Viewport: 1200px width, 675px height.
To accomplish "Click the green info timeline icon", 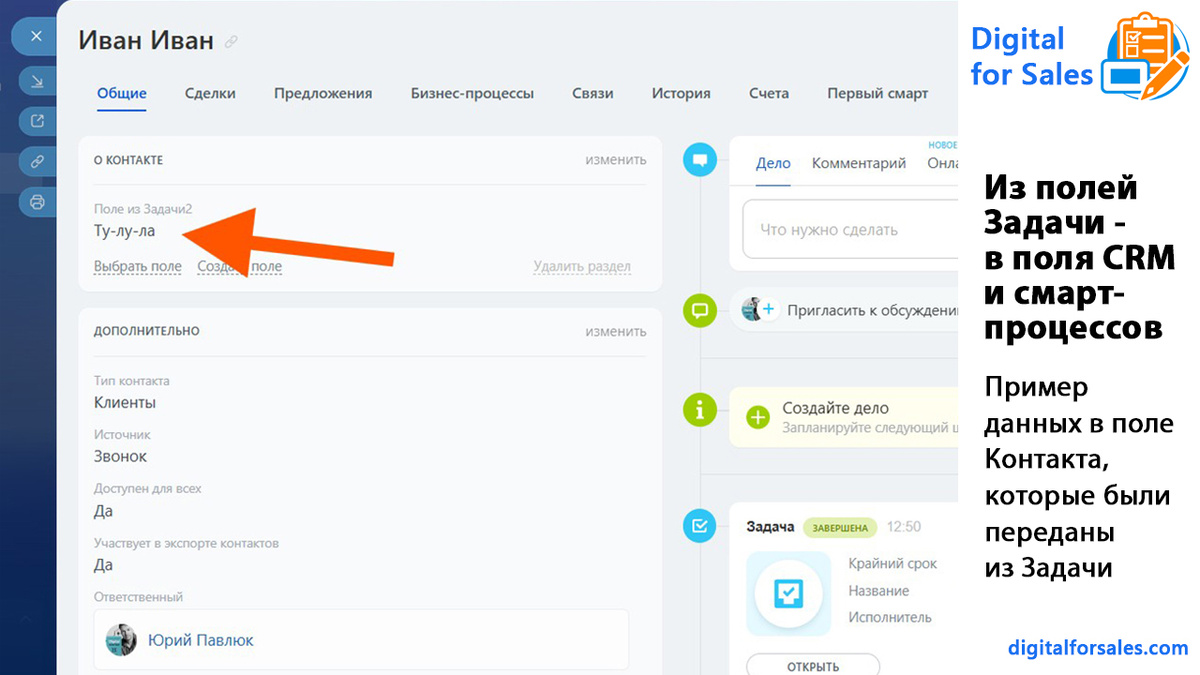I will click(700, 409).
